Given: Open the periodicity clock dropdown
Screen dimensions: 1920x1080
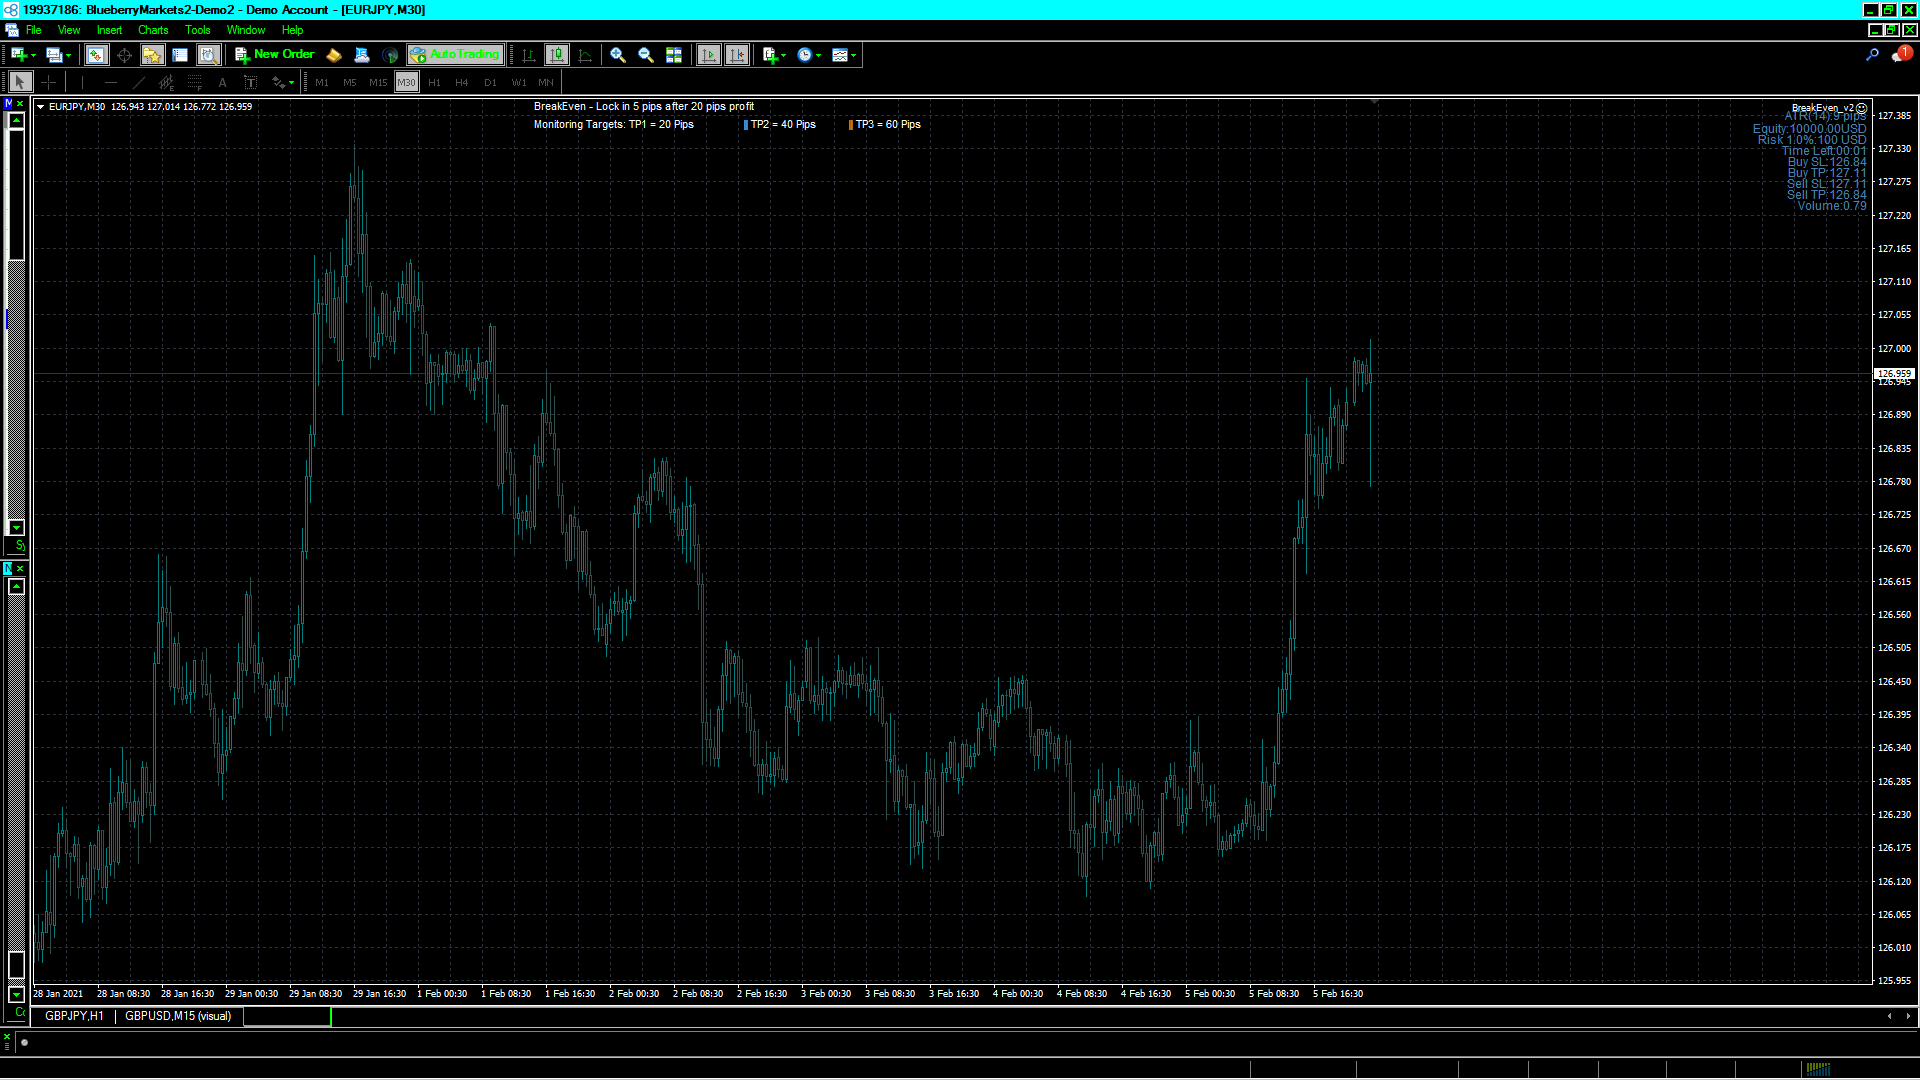Looking at the screenshot, I should click(x=818, y=56).
